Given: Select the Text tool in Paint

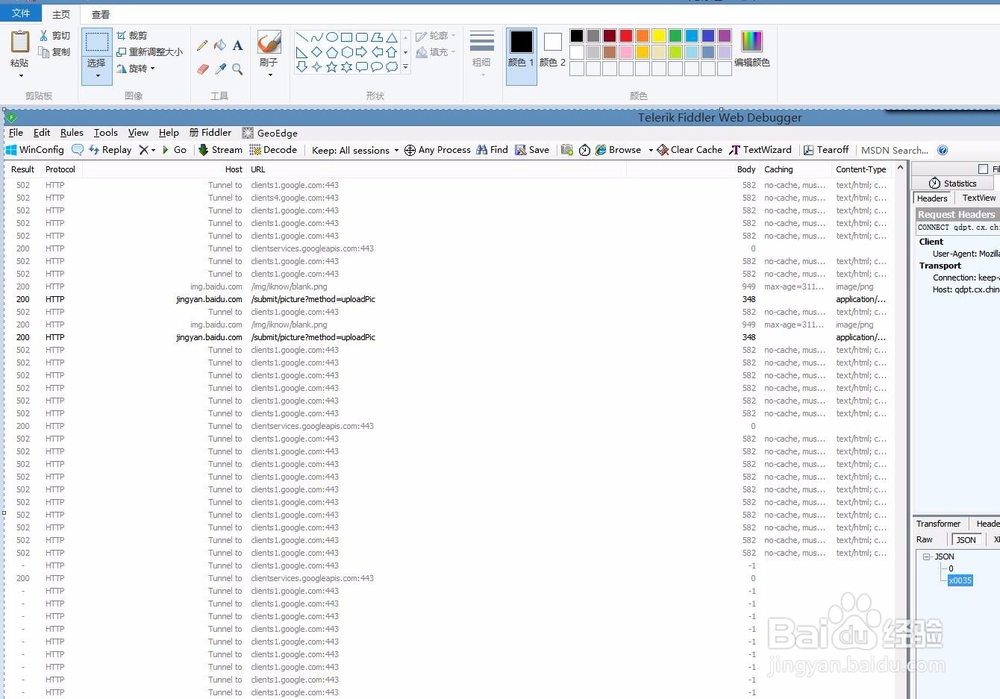Looking at the screenshot, I should click(237, 45).
